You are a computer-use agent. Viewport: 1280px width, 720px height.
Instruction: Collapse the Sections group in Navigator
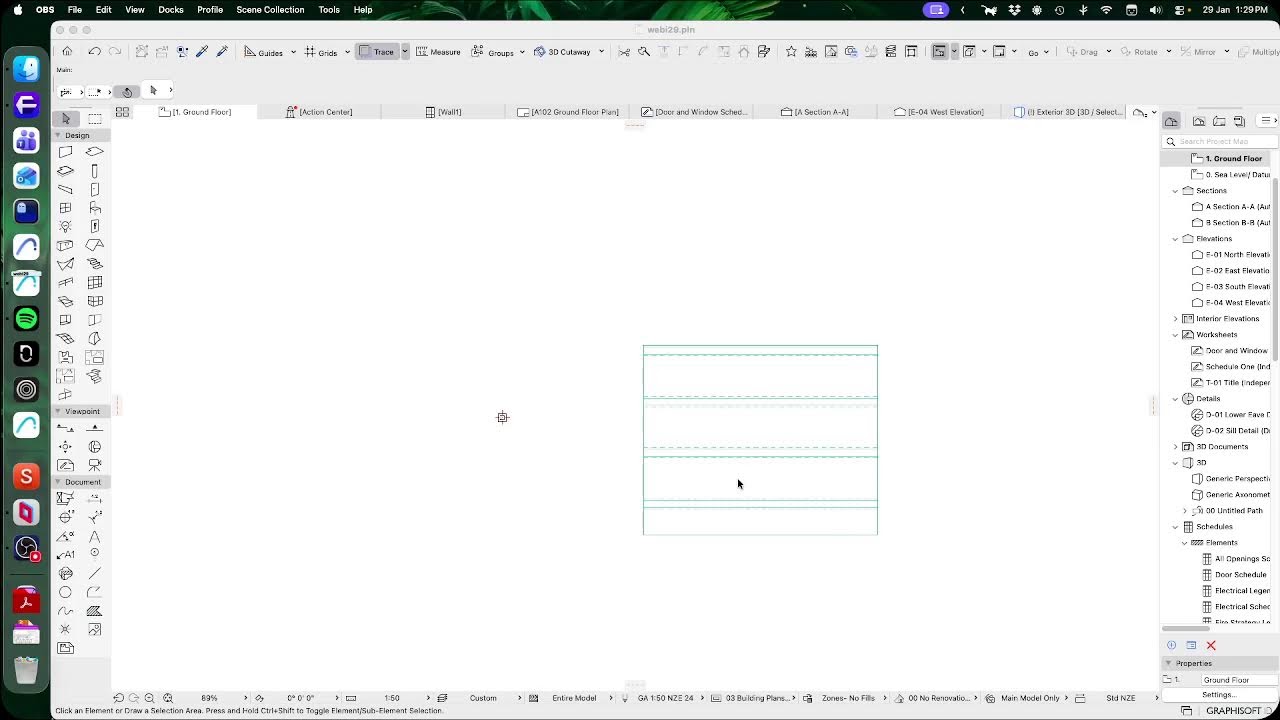(x=1176, y=191)
